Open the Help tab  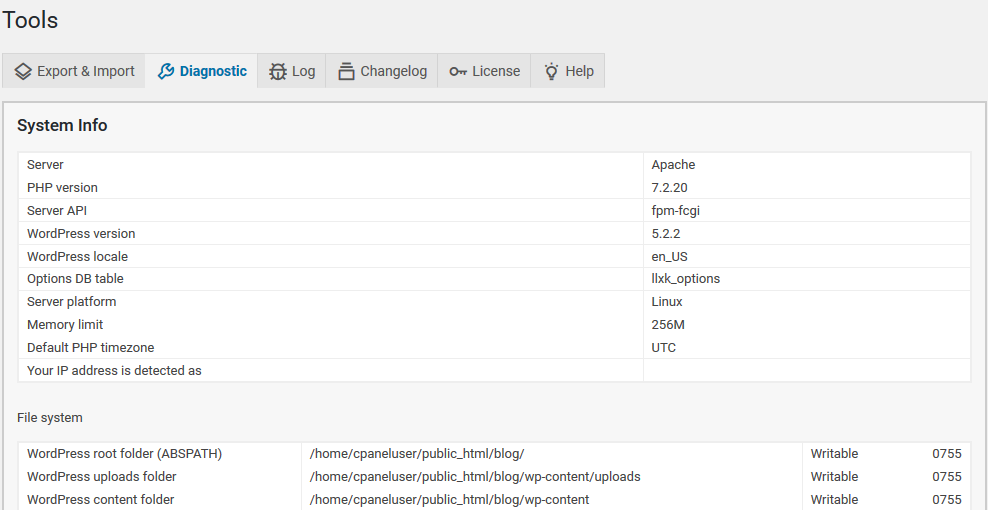pos(579,71)
